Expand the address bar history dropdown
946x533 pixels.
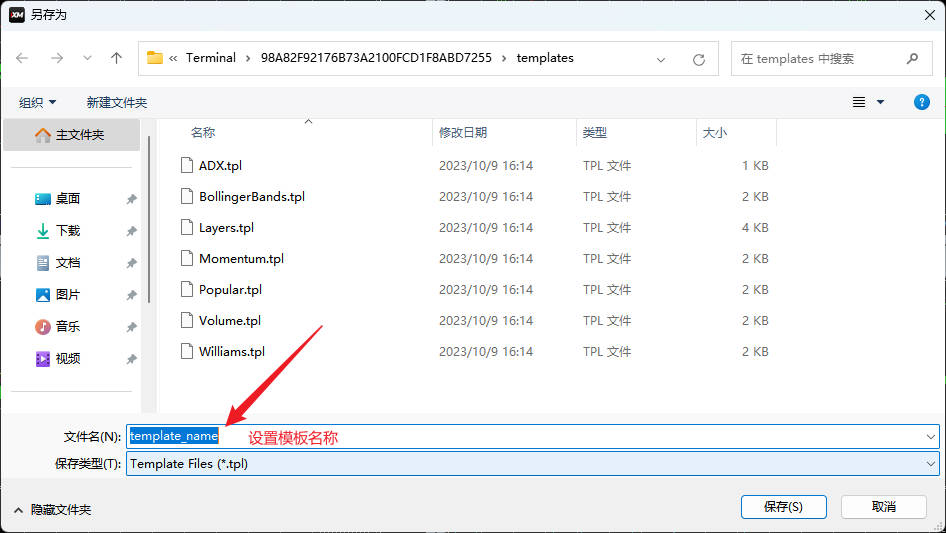[x=661, y=59]
